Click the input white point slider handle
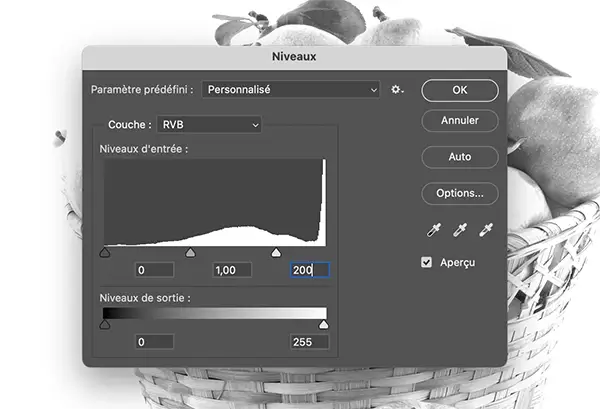Viewport: 600px width, 409px height. tap(276, 253)
